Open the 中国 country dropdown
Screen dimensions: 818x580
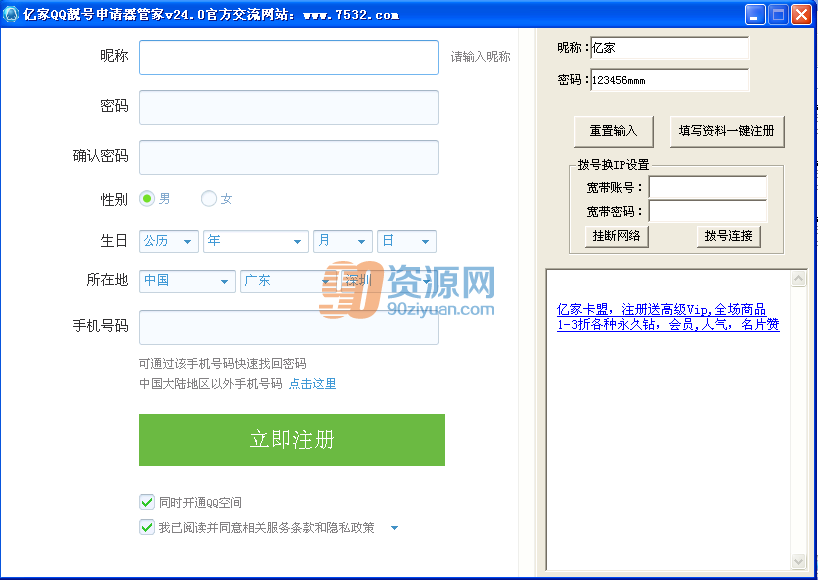point(187,281)
